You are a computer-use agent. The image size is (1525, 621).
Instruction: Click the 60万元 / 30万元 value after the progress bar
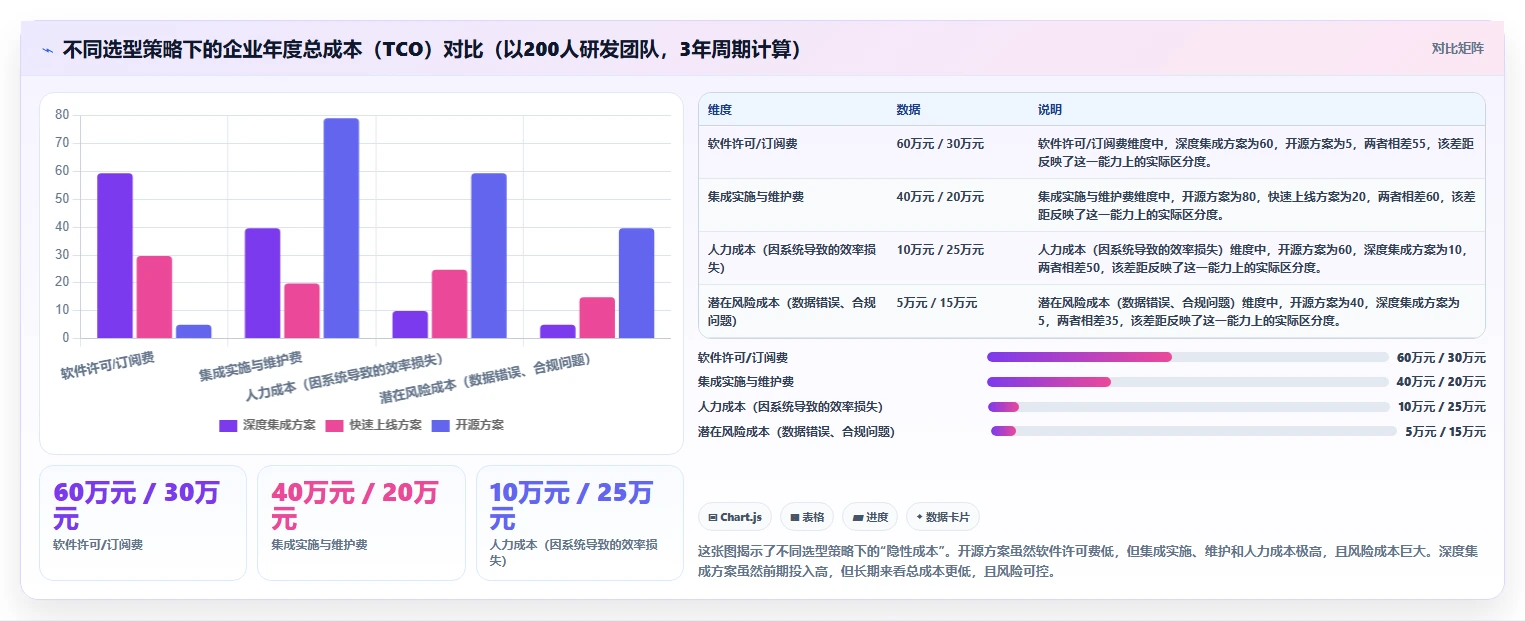(1441, 357)
